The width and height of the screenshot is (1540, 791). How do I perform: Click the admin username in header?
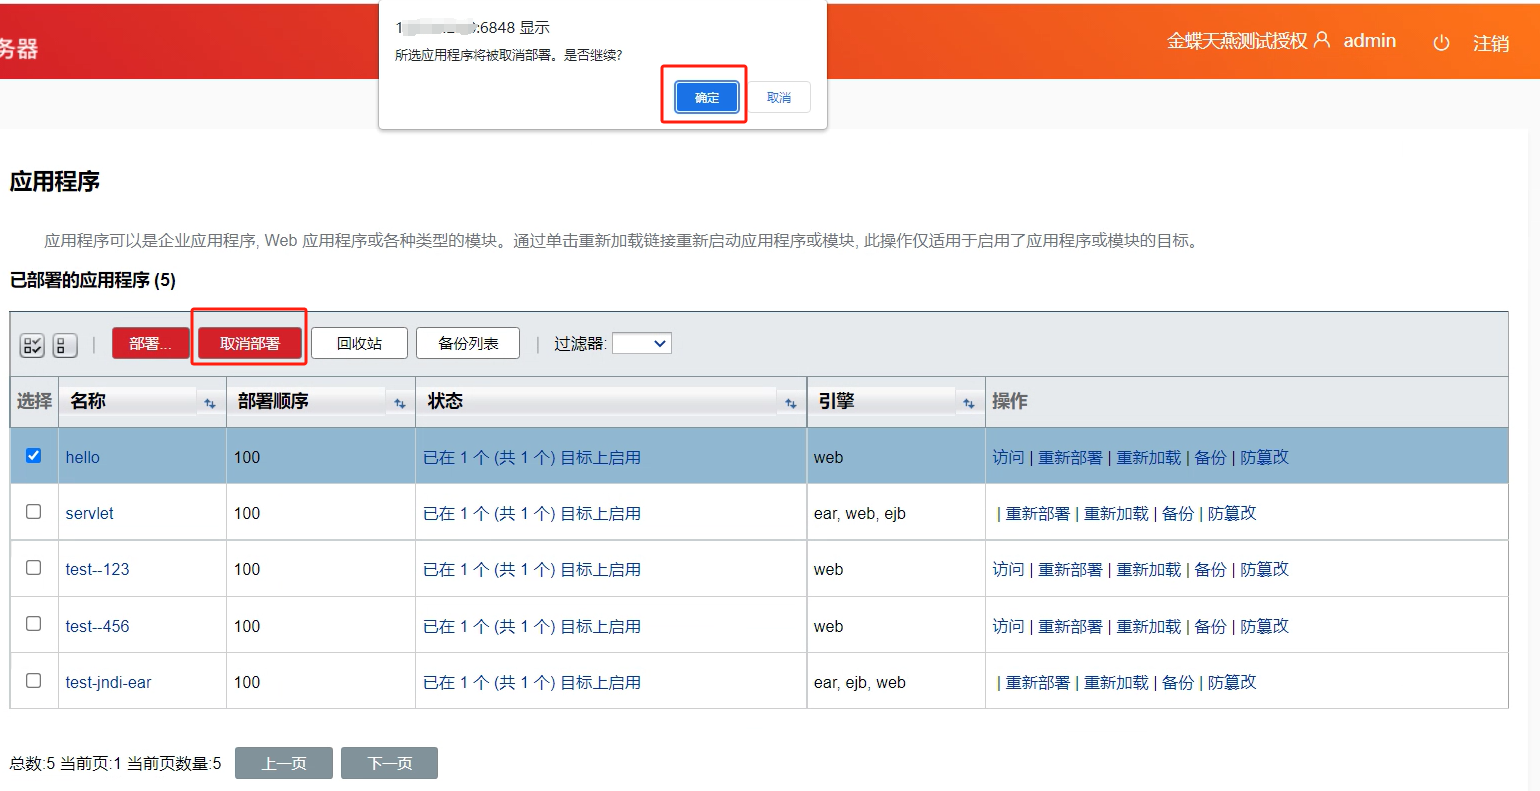coord(1370,40)
